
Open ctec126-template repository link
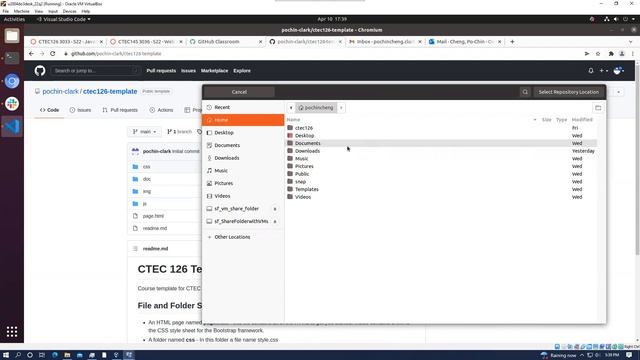(110, 91)
